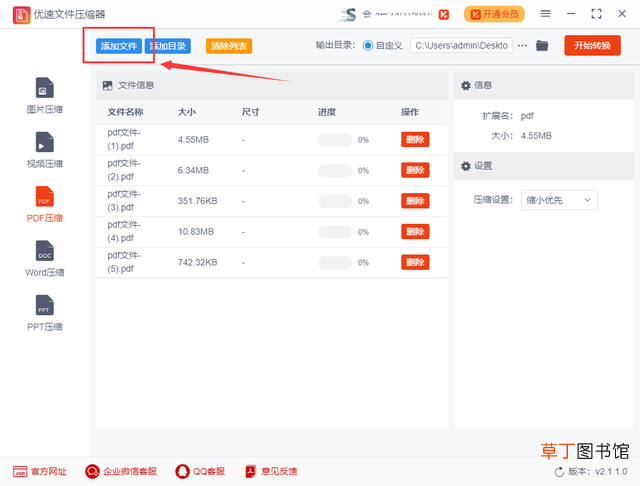Viewport: 640px width, 486px height.
Task: Click 清除列表 clear list button
Action: point(229,46)
